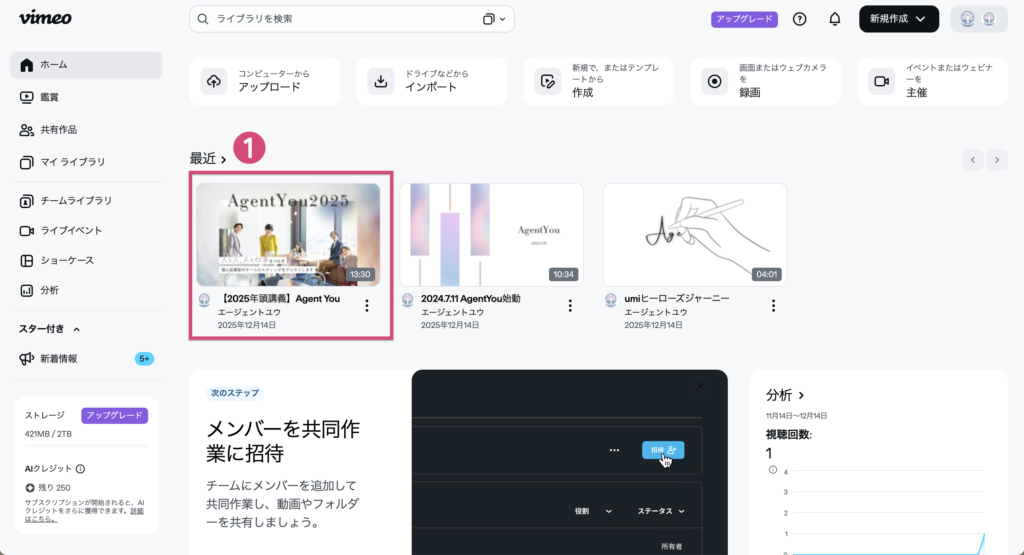Viewport: 1024px width, 555px height.
Task: Open options menu for umiヒーローズジャーニー video
Action: tap(773, 306)
